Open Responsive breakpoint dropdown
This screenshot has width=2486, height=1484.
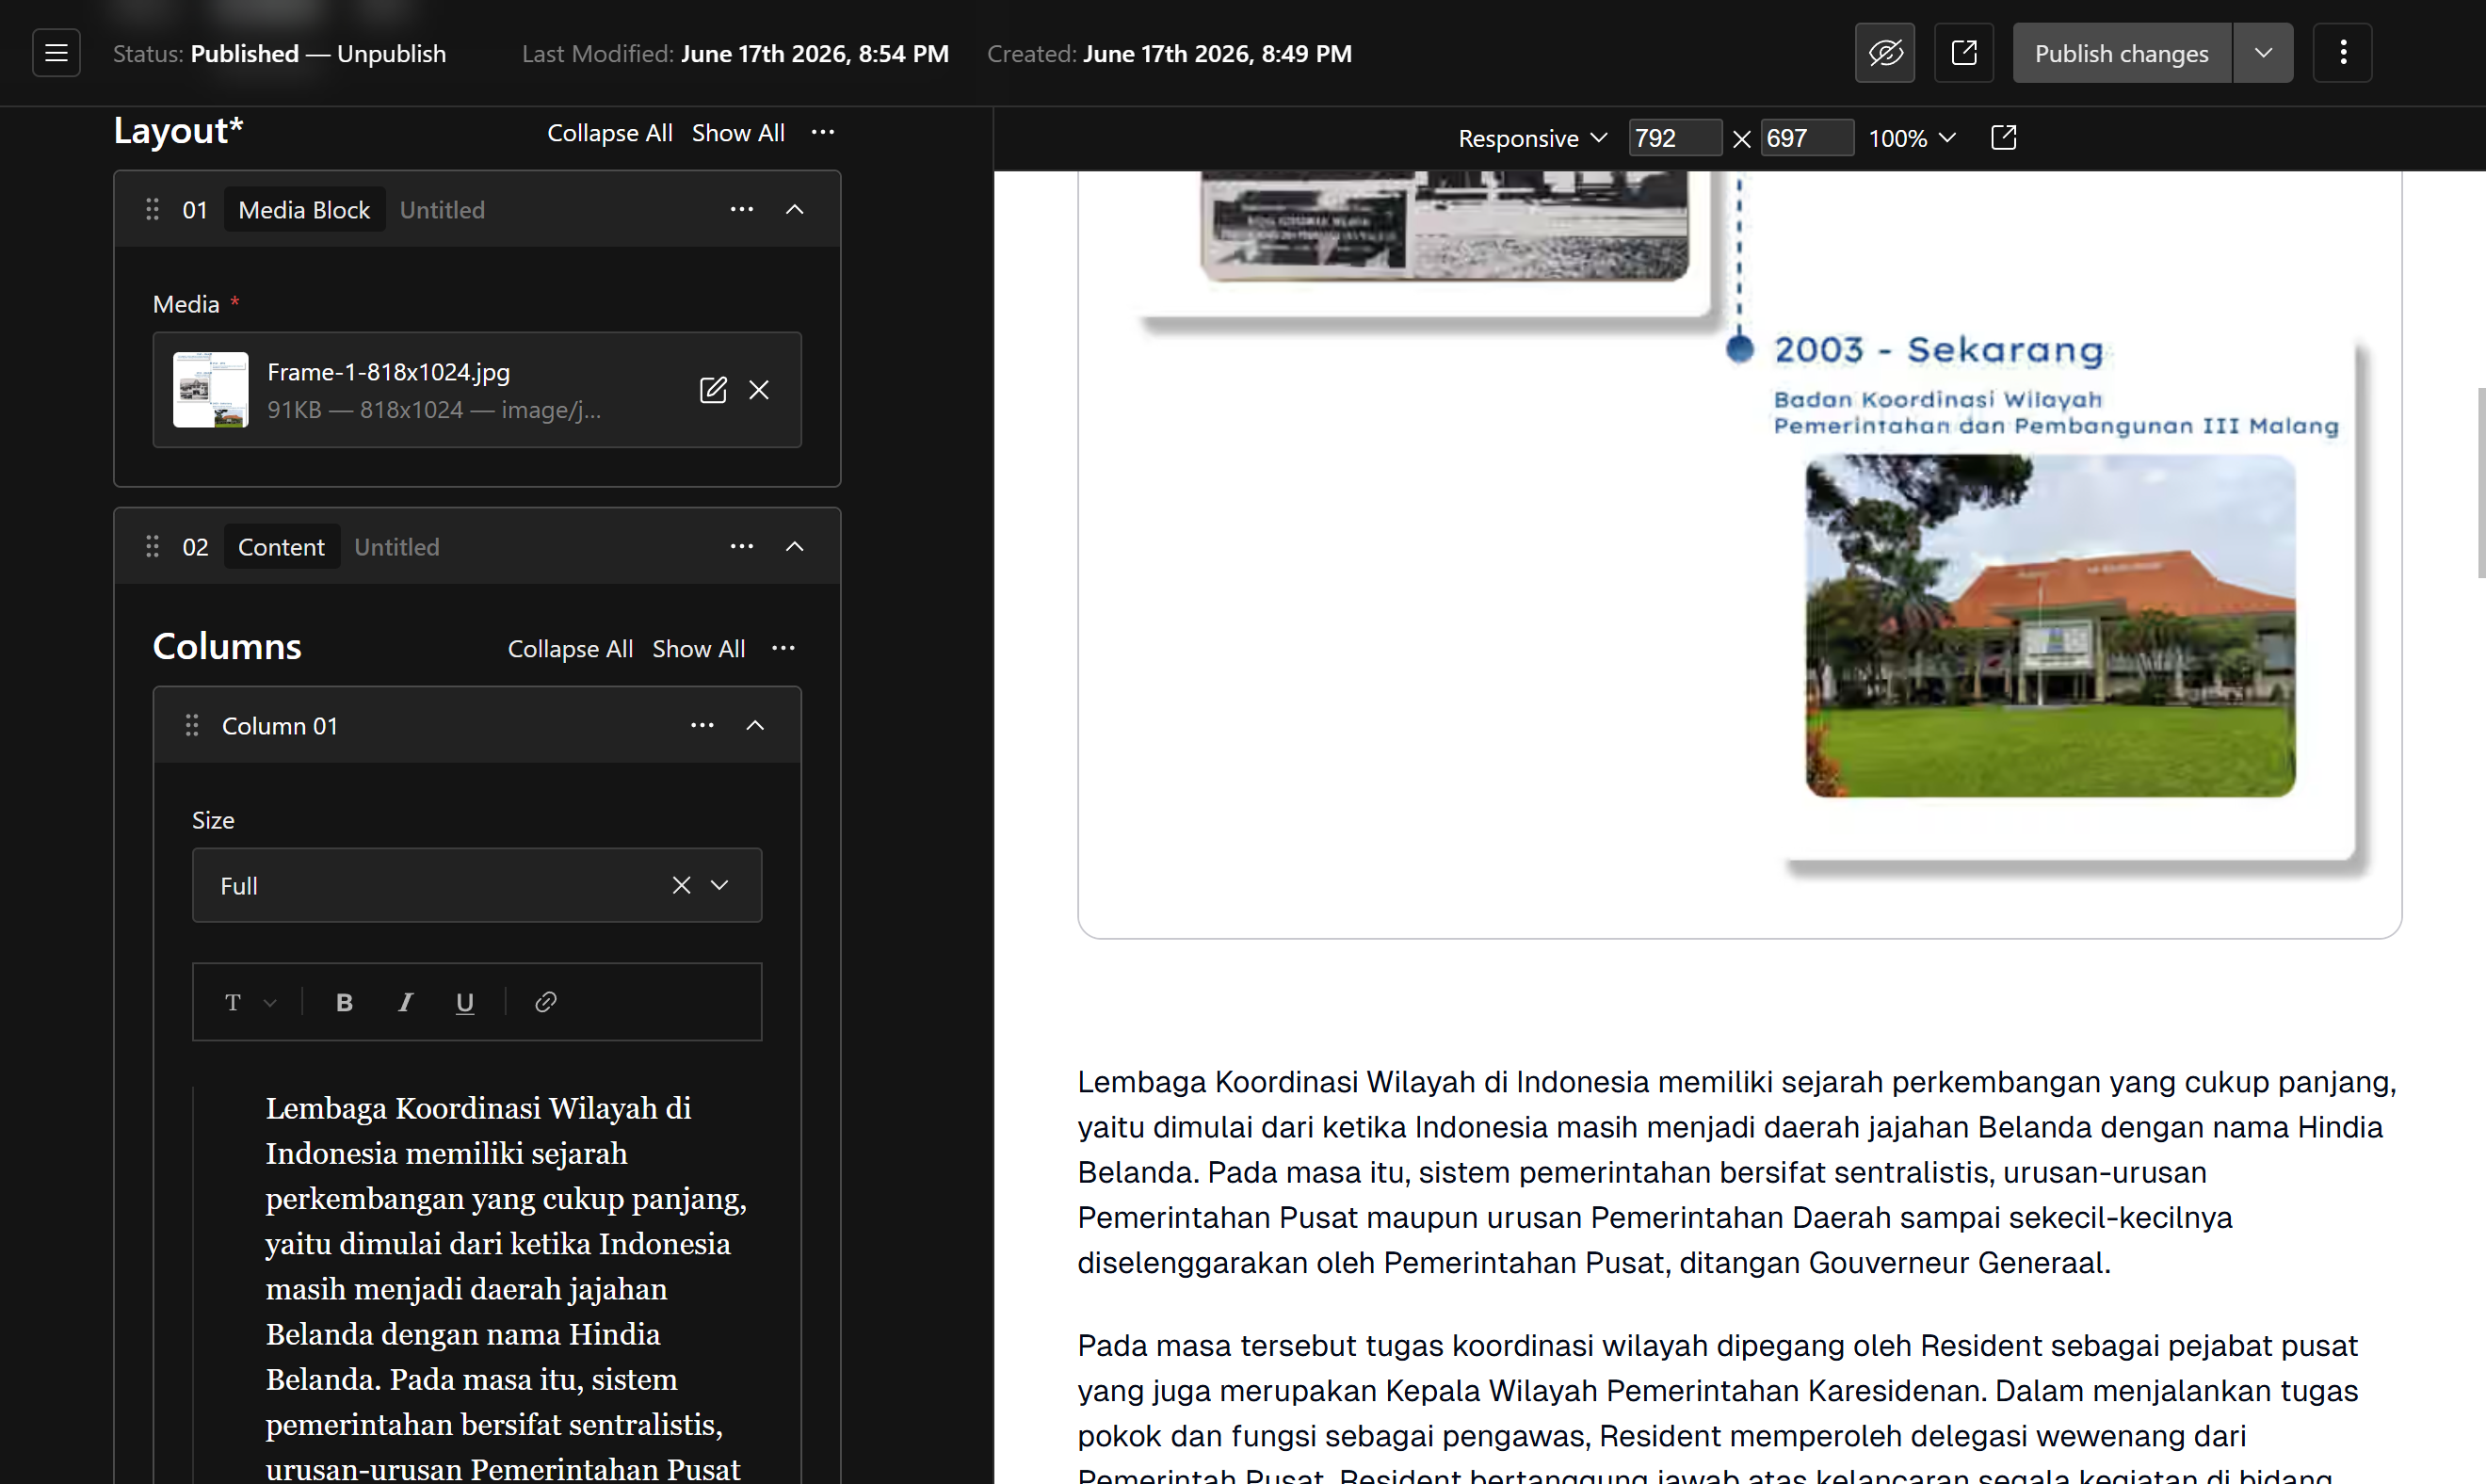[x=1533, y=138]
